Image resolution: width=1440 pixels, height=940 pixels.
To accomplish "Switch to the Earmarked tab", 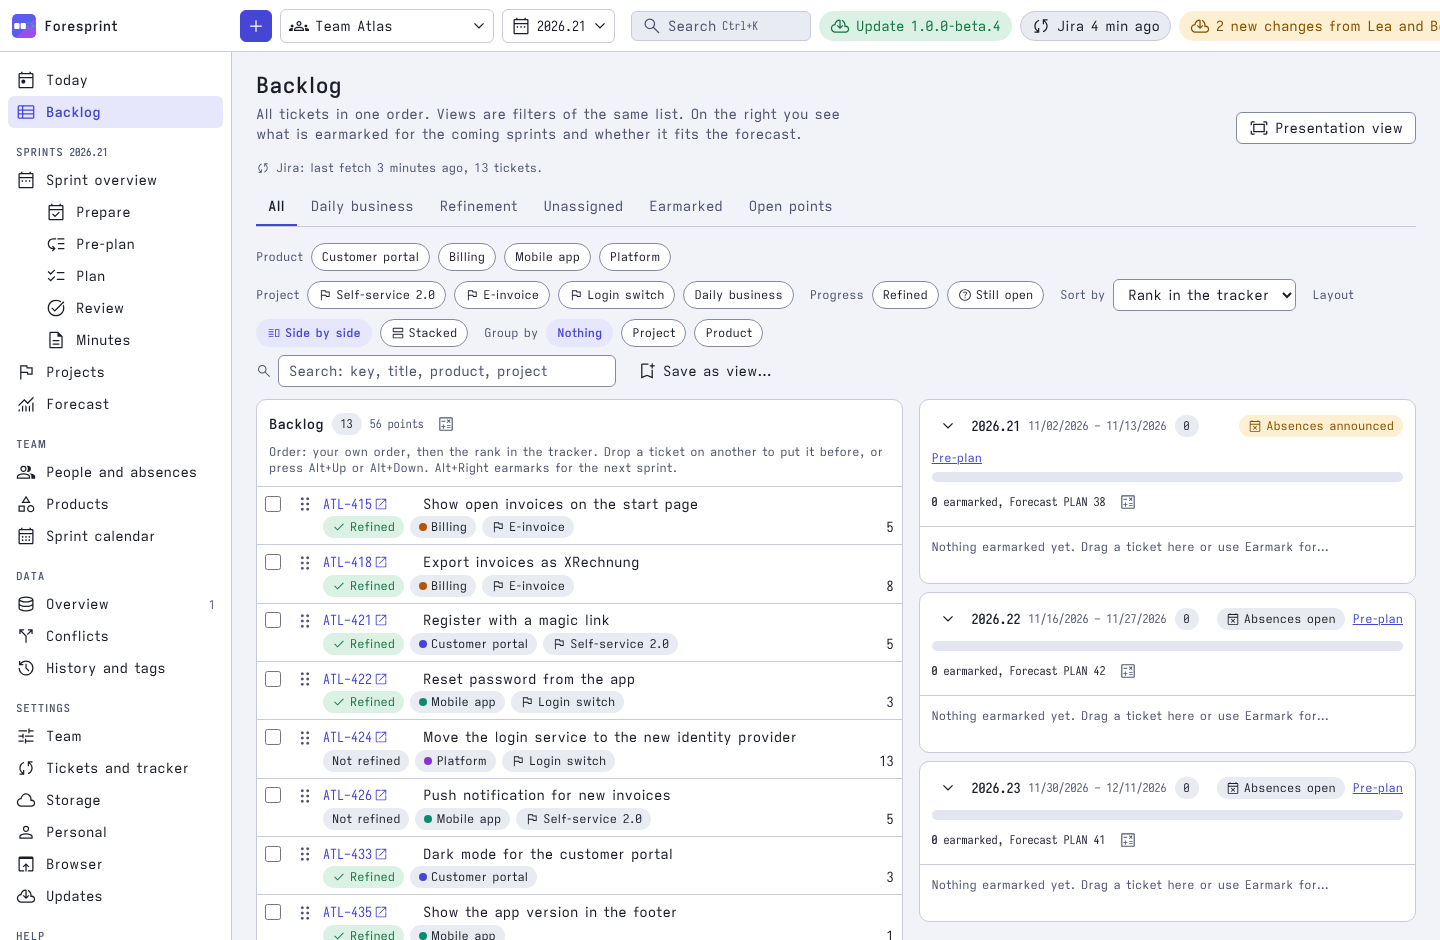I will [x=686, y=206].
